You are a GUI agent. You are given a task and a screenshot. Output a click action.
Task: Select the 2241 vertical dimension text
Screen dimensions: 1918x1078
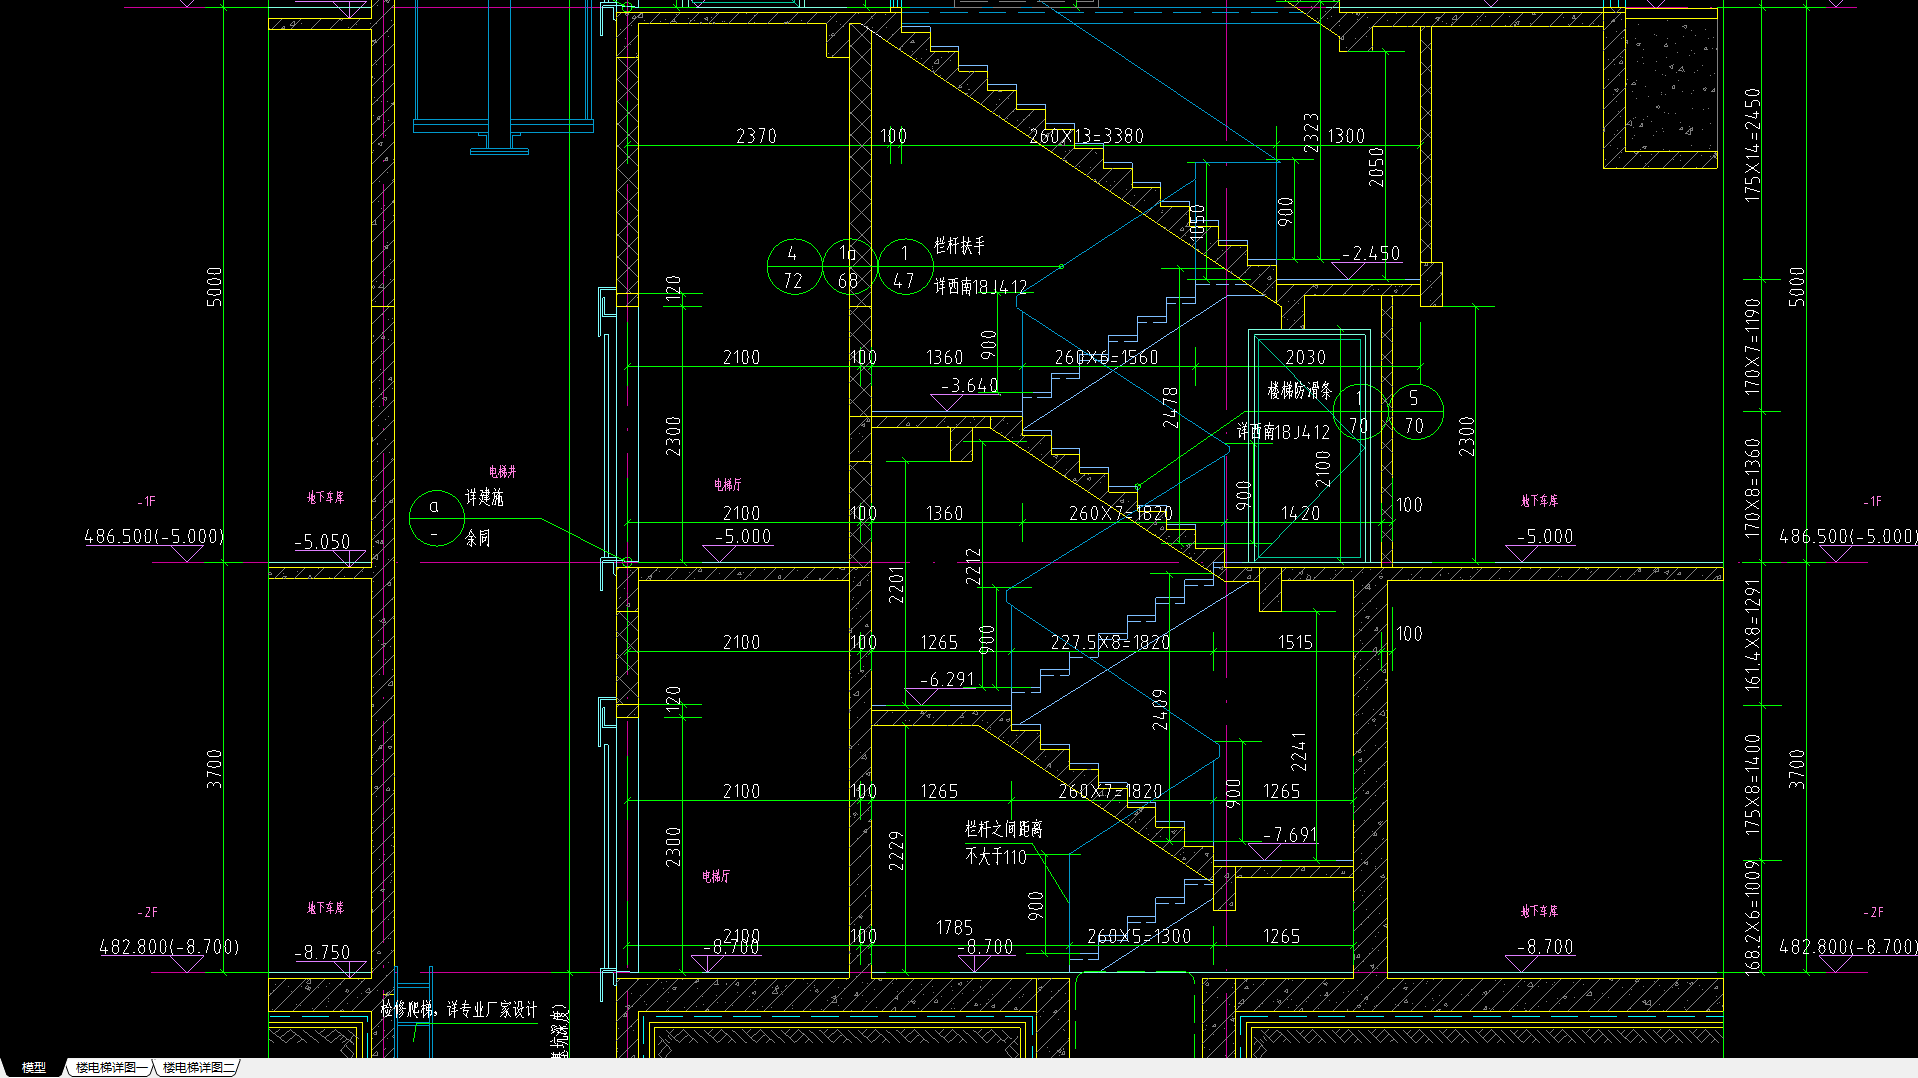(1299, 752)
